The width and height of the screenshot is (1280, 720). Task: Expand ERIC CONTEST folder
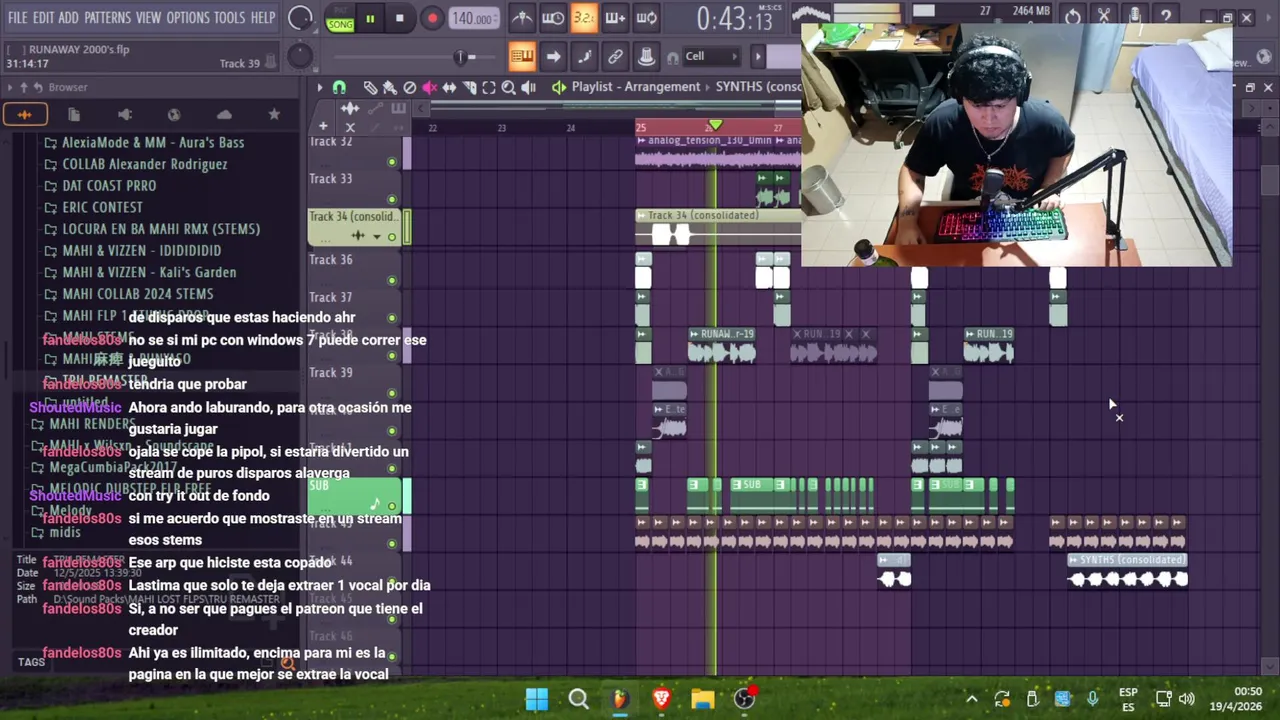(x=94, y=207)
